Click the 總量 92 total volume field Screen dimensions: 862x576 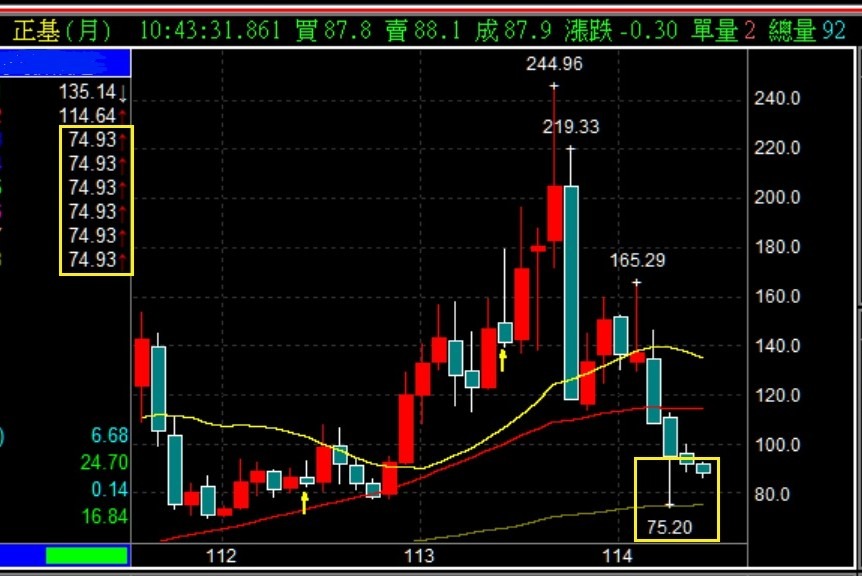[806, 30]
